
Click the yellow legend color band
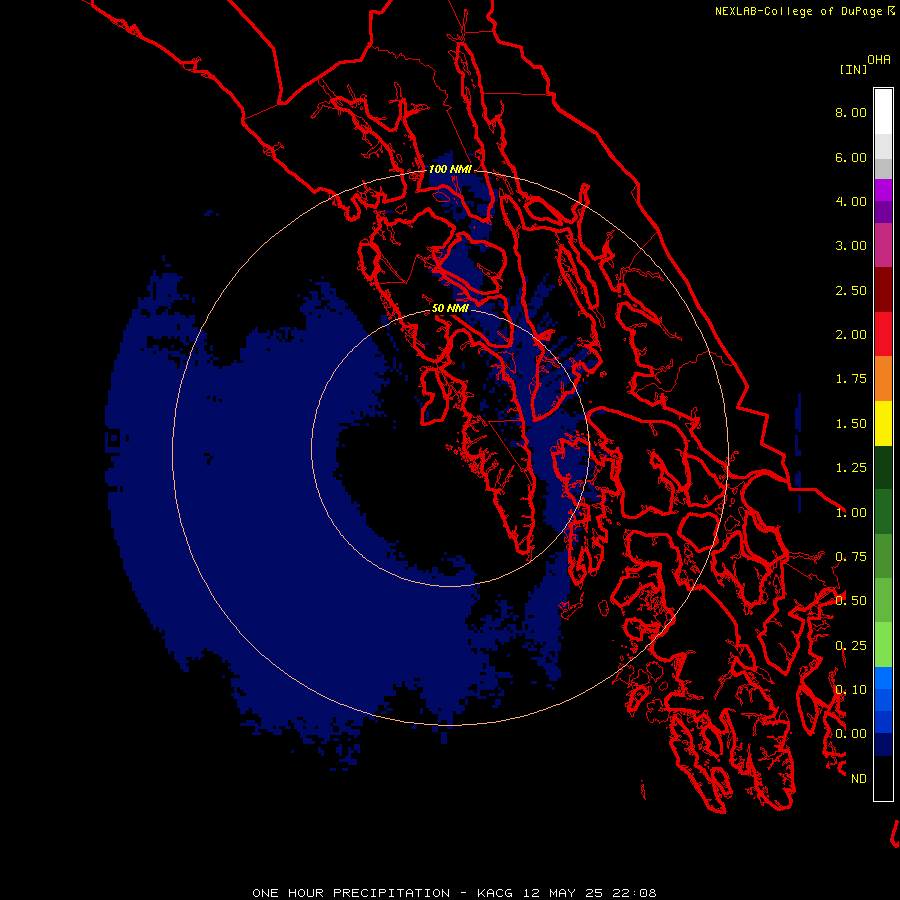(883, 424)
